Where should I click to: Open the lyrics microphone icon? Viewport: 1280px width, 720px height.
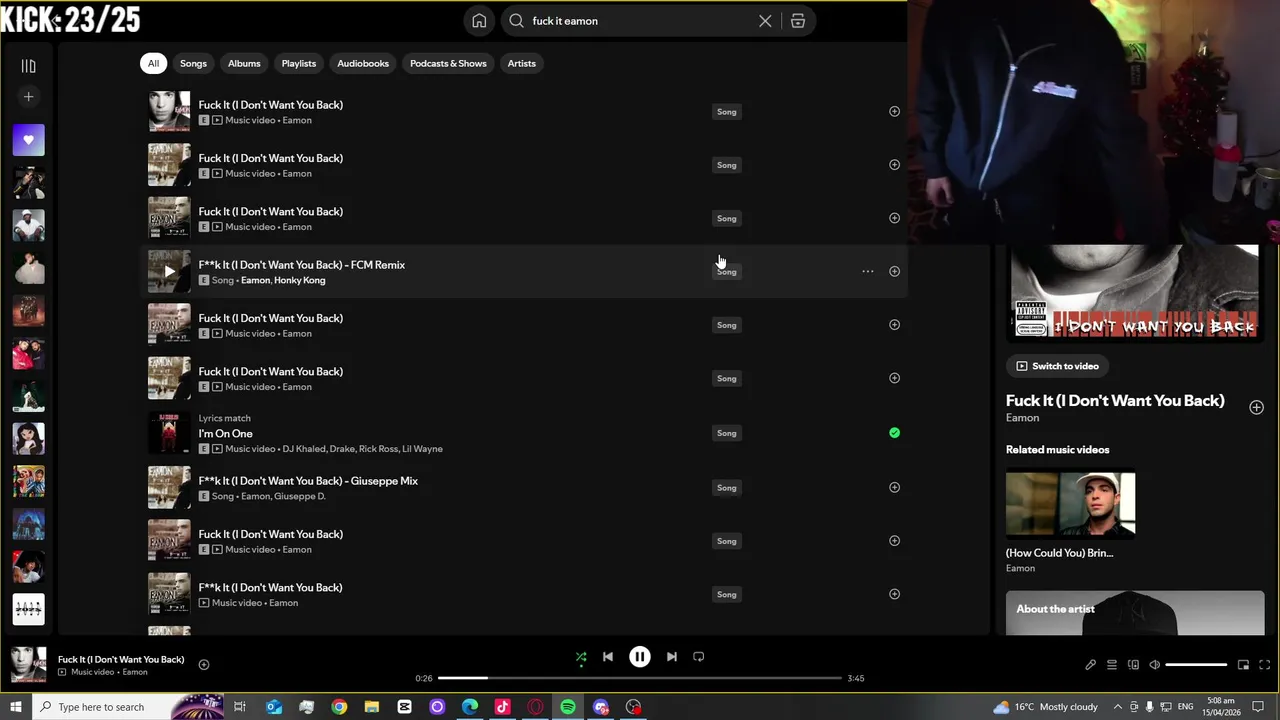coord(1090,665)
